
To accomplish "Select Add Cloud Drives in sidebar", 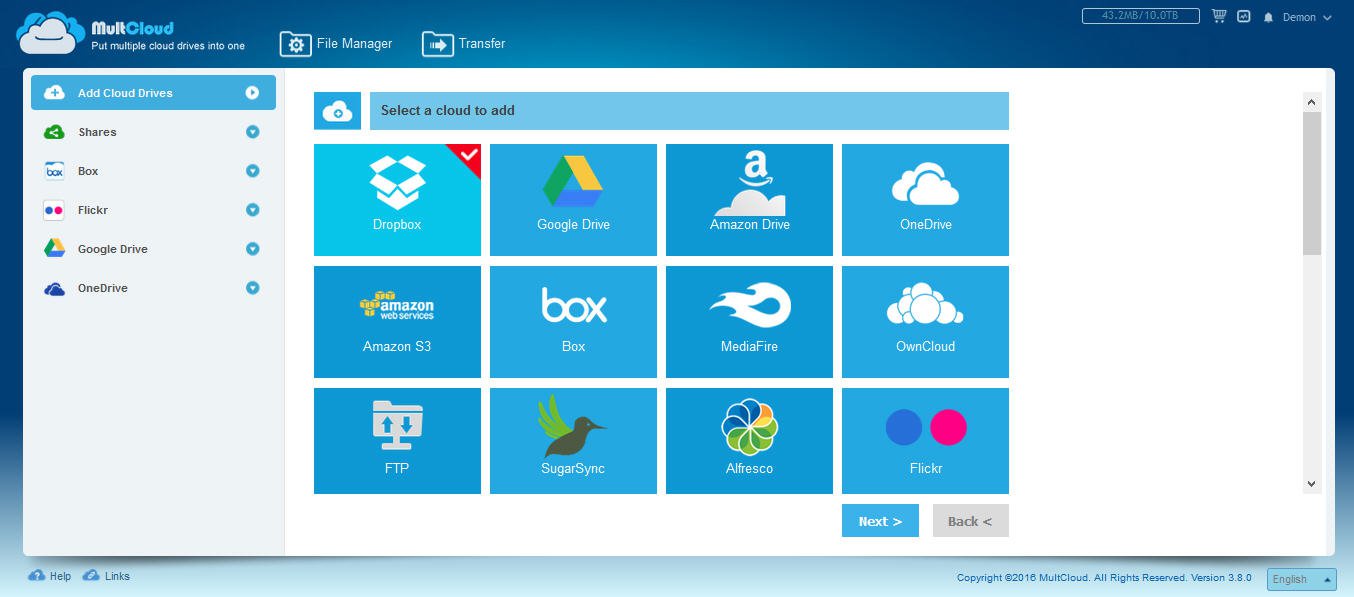I will (x=153, y=93).
